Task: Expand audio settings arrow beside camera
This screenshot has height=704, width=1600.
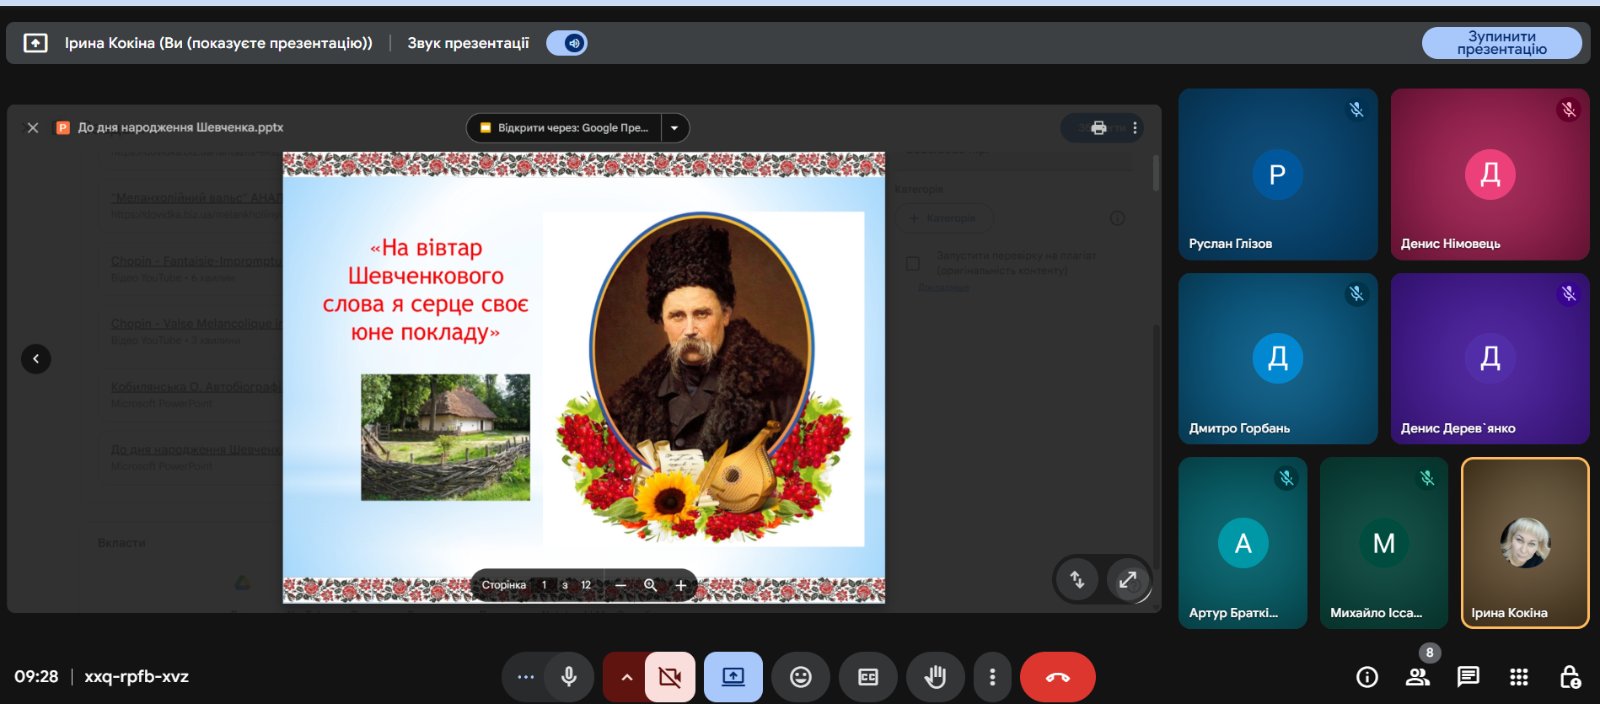Action: click(626, 677)
